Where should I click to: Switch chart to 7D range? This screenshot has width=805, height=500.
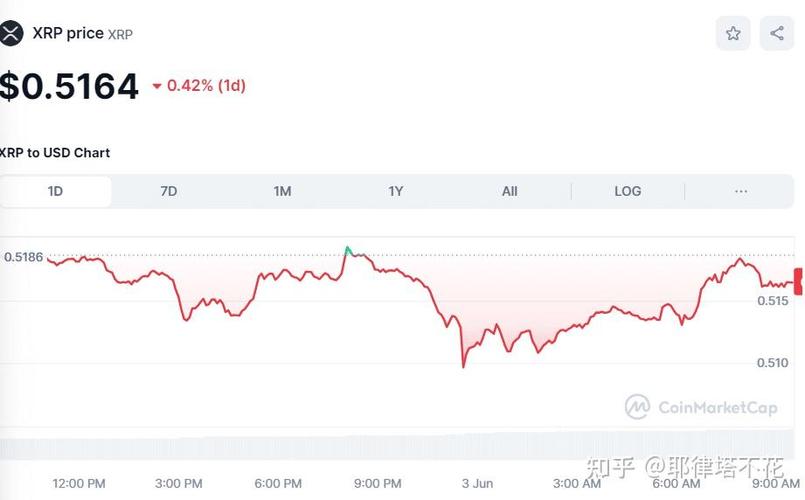click(168, 191)
